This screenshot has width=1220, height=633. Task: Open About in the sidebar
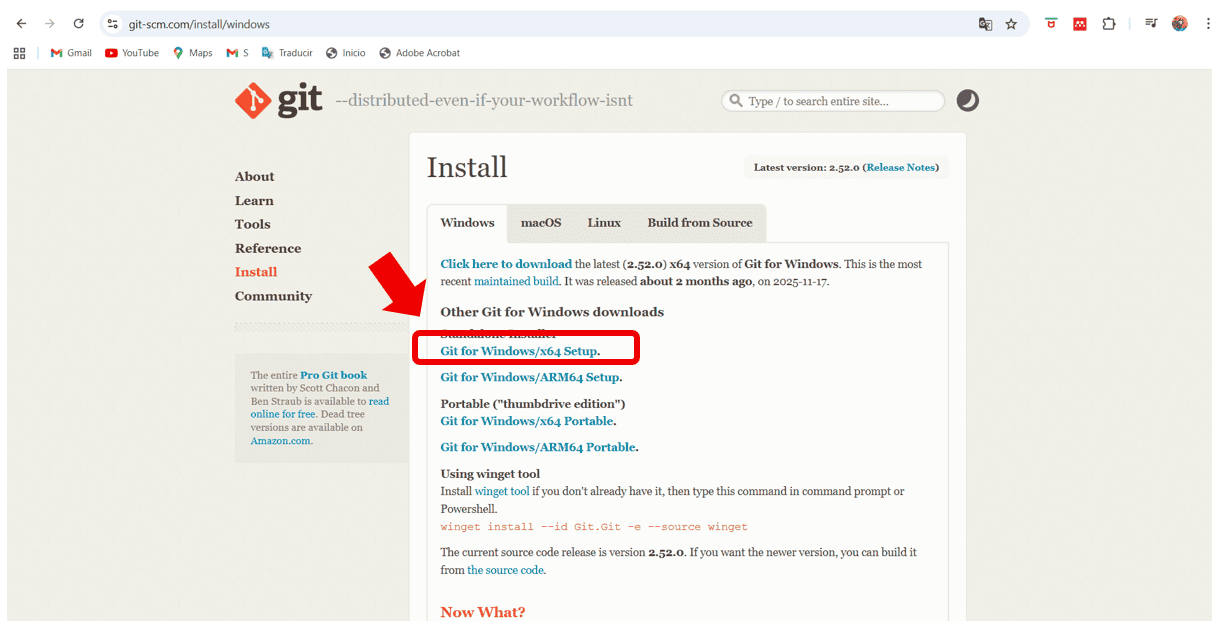254,177
